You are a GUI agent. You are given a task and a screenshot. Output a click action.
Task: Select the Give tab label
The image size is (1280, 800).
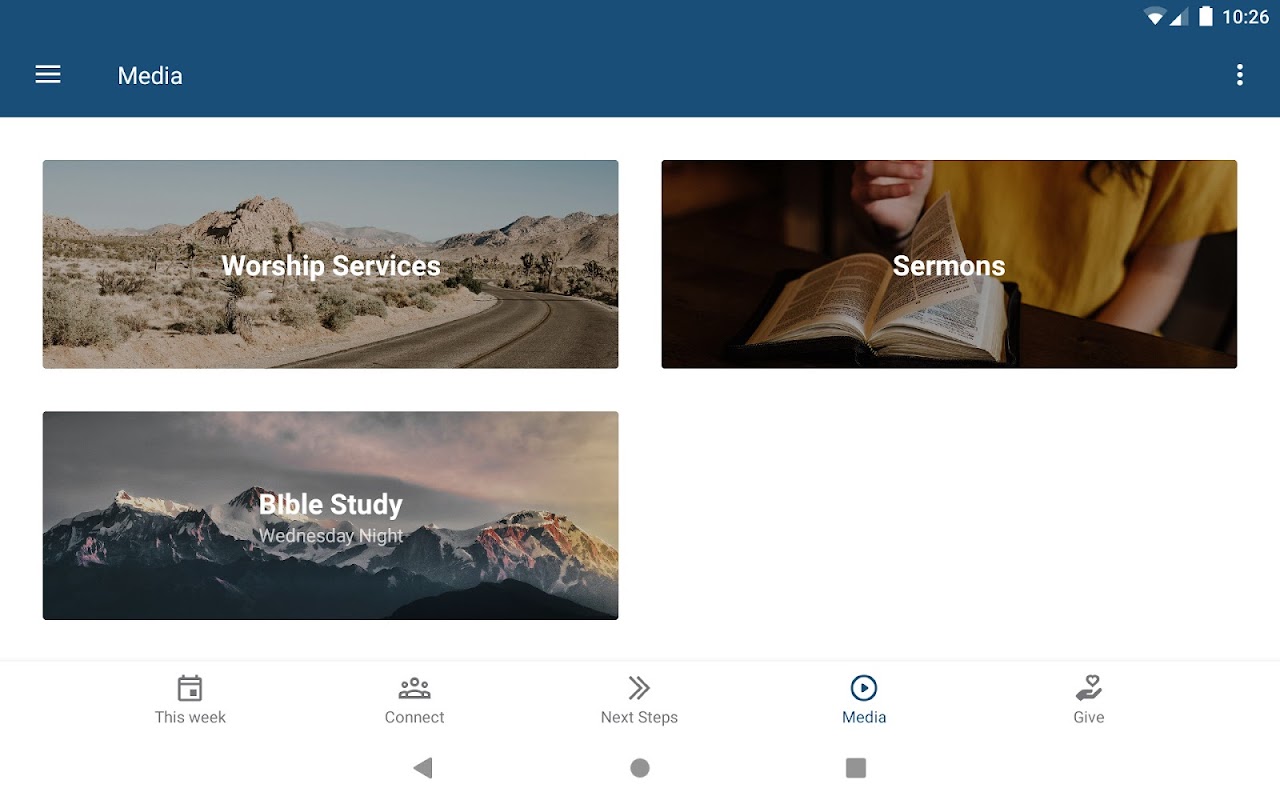point(1088,717)
